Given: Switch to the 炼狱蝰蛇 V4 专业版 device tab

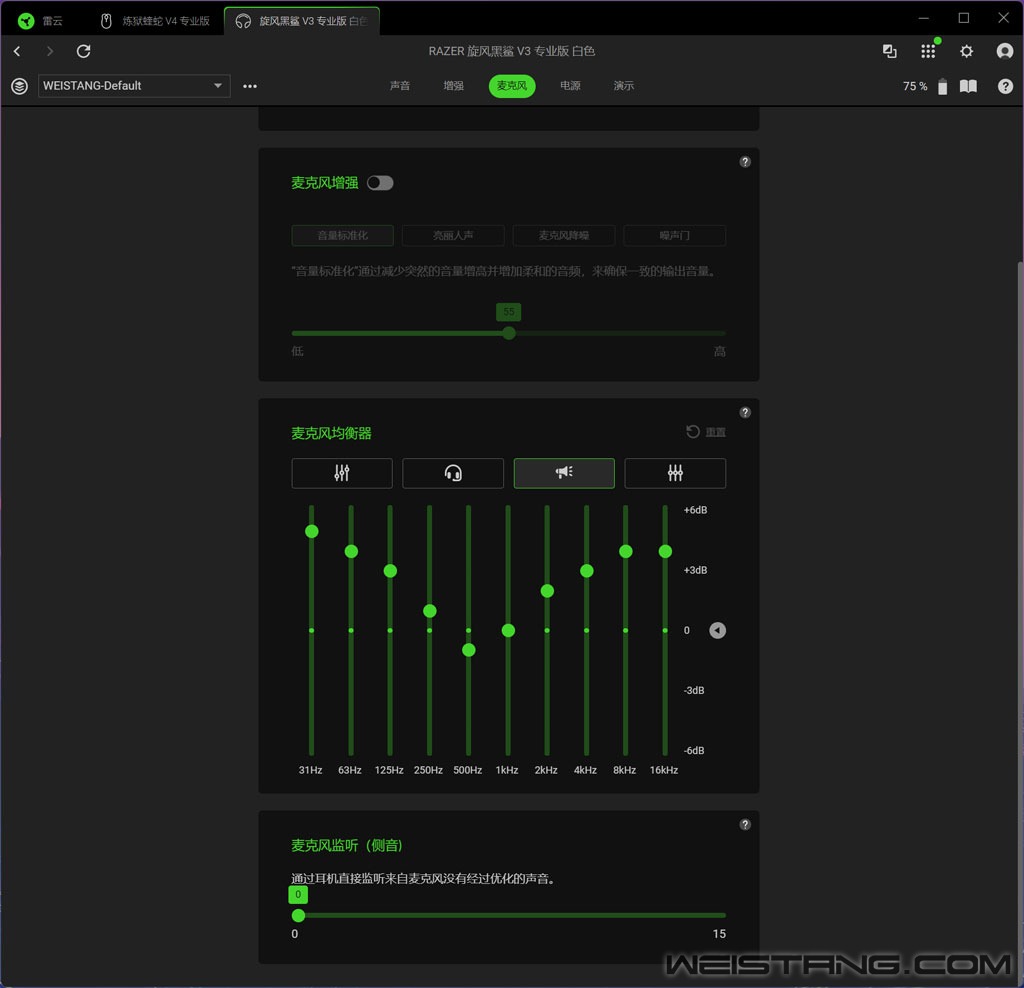Looking at the screenshot, I should (x=156, y=21).
